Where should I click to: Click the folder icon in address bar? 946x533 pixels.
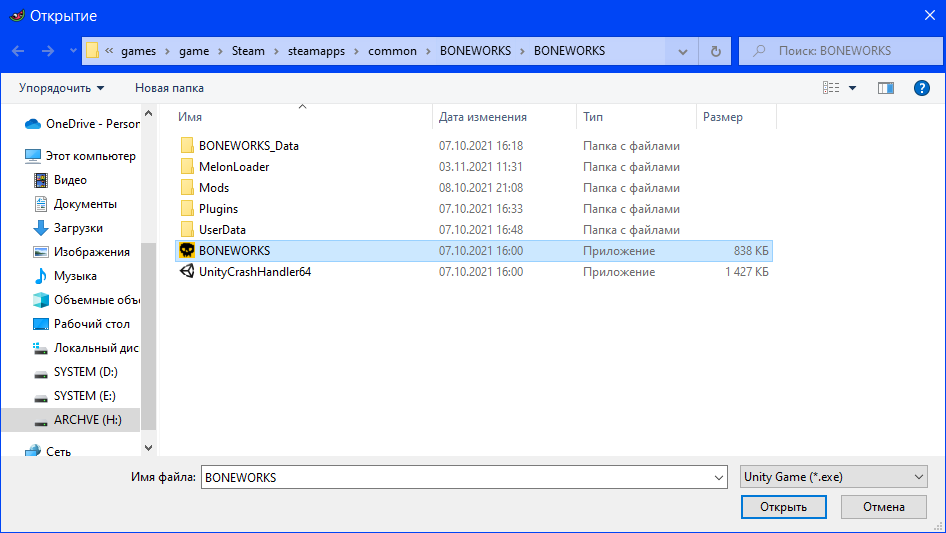[92, 51]
